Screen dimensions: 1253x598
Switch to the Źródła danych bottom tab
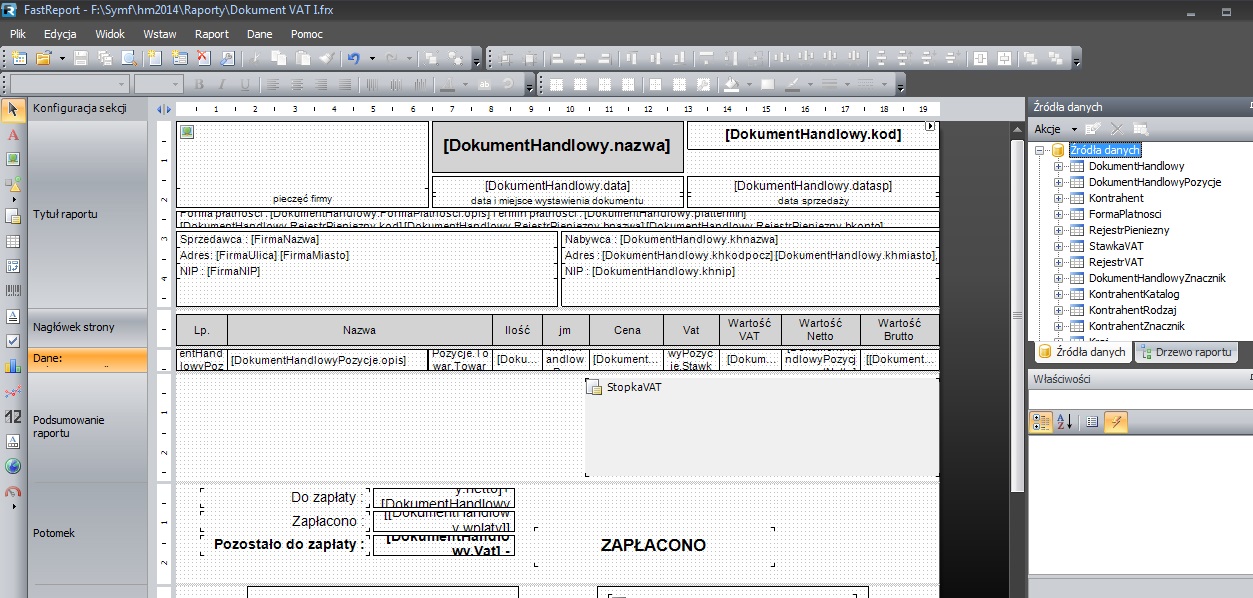coord(1083,352)
